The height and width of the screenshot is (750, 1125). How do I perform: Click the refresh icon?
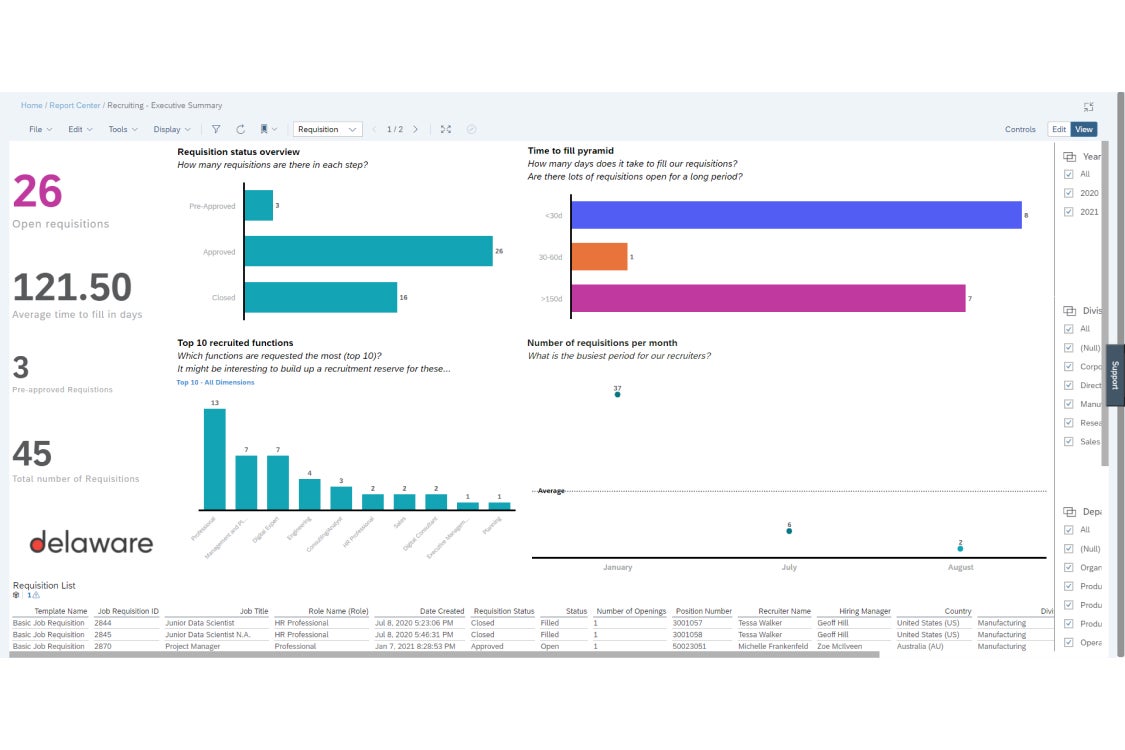(240, 129)
